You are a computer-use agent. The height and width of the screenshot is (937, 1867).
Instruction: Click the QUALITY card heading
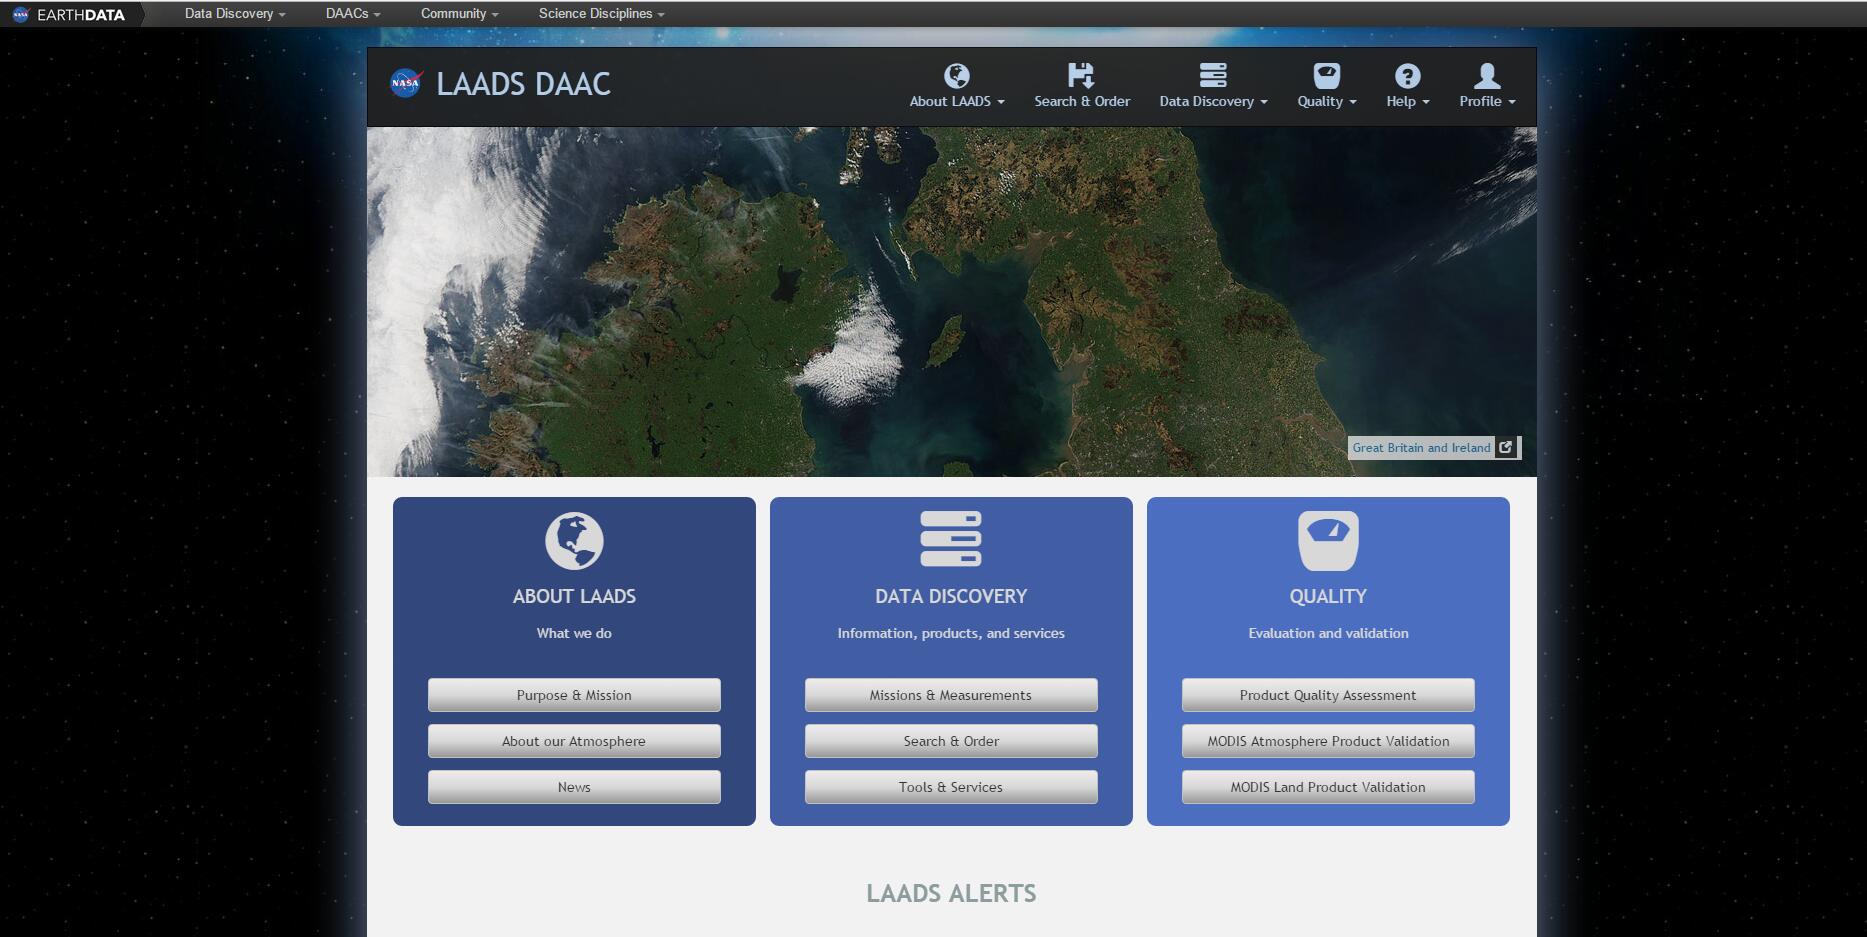[x=1328, y=596]
